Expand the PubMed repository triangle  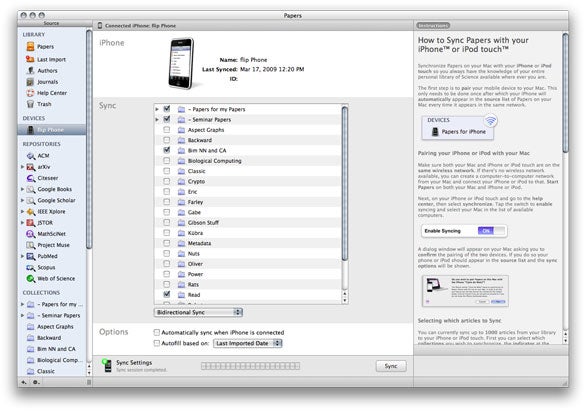pos(22,256)
